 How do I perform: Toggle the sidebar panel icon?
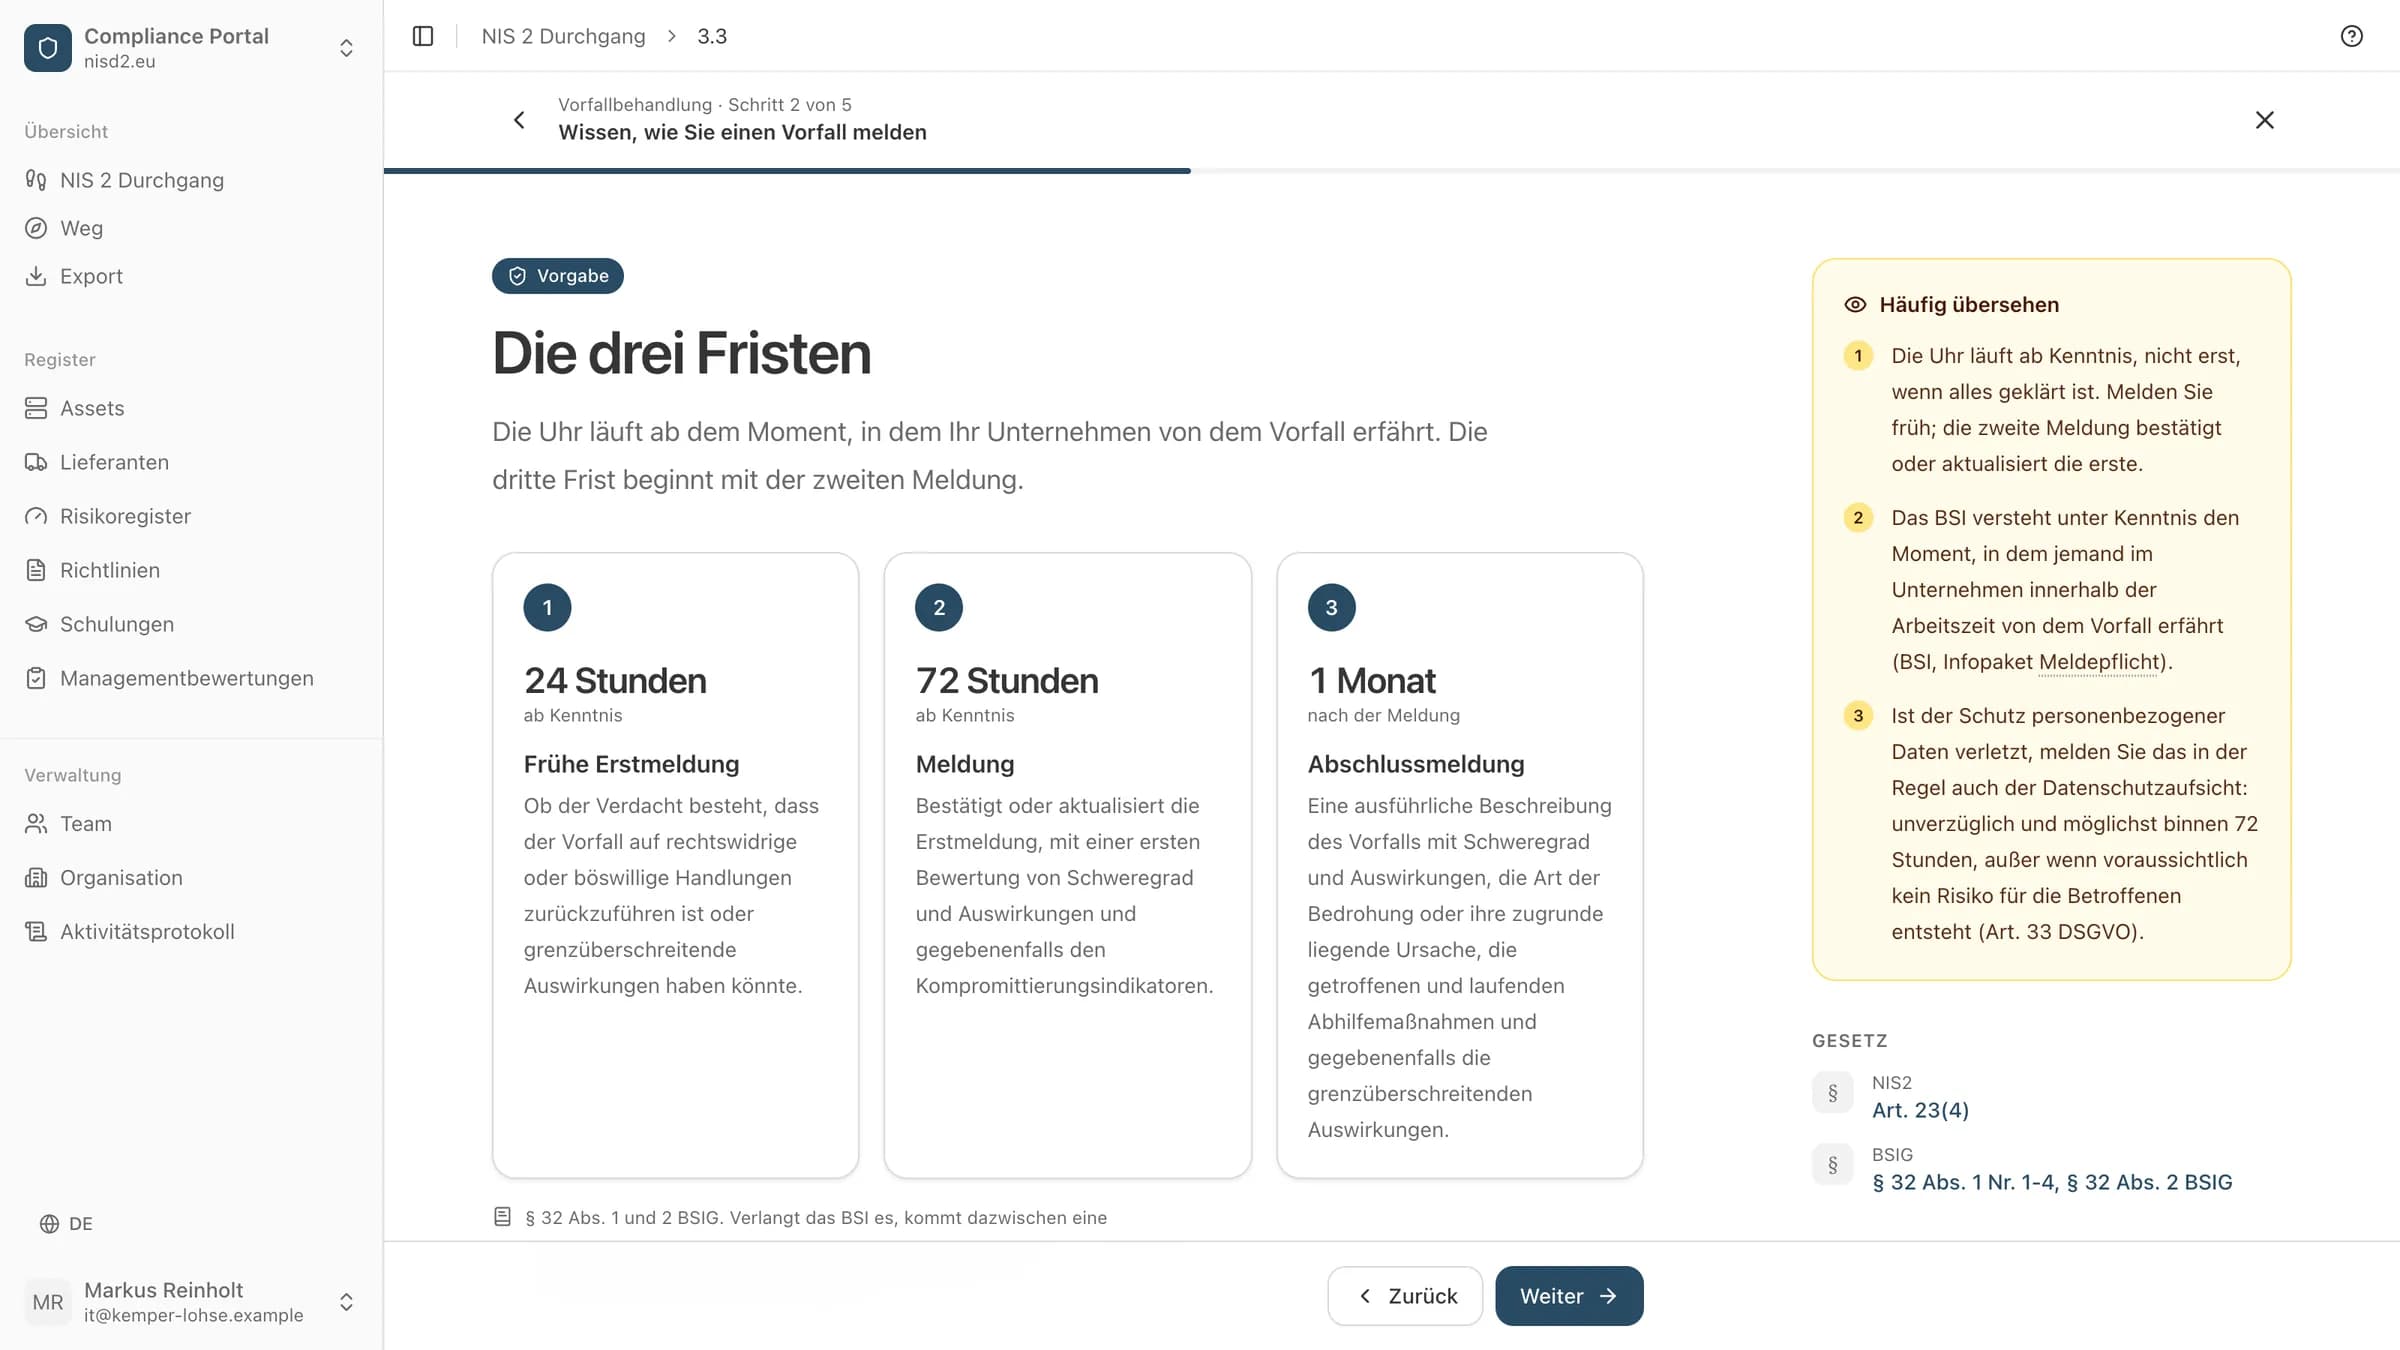[423, 36]
